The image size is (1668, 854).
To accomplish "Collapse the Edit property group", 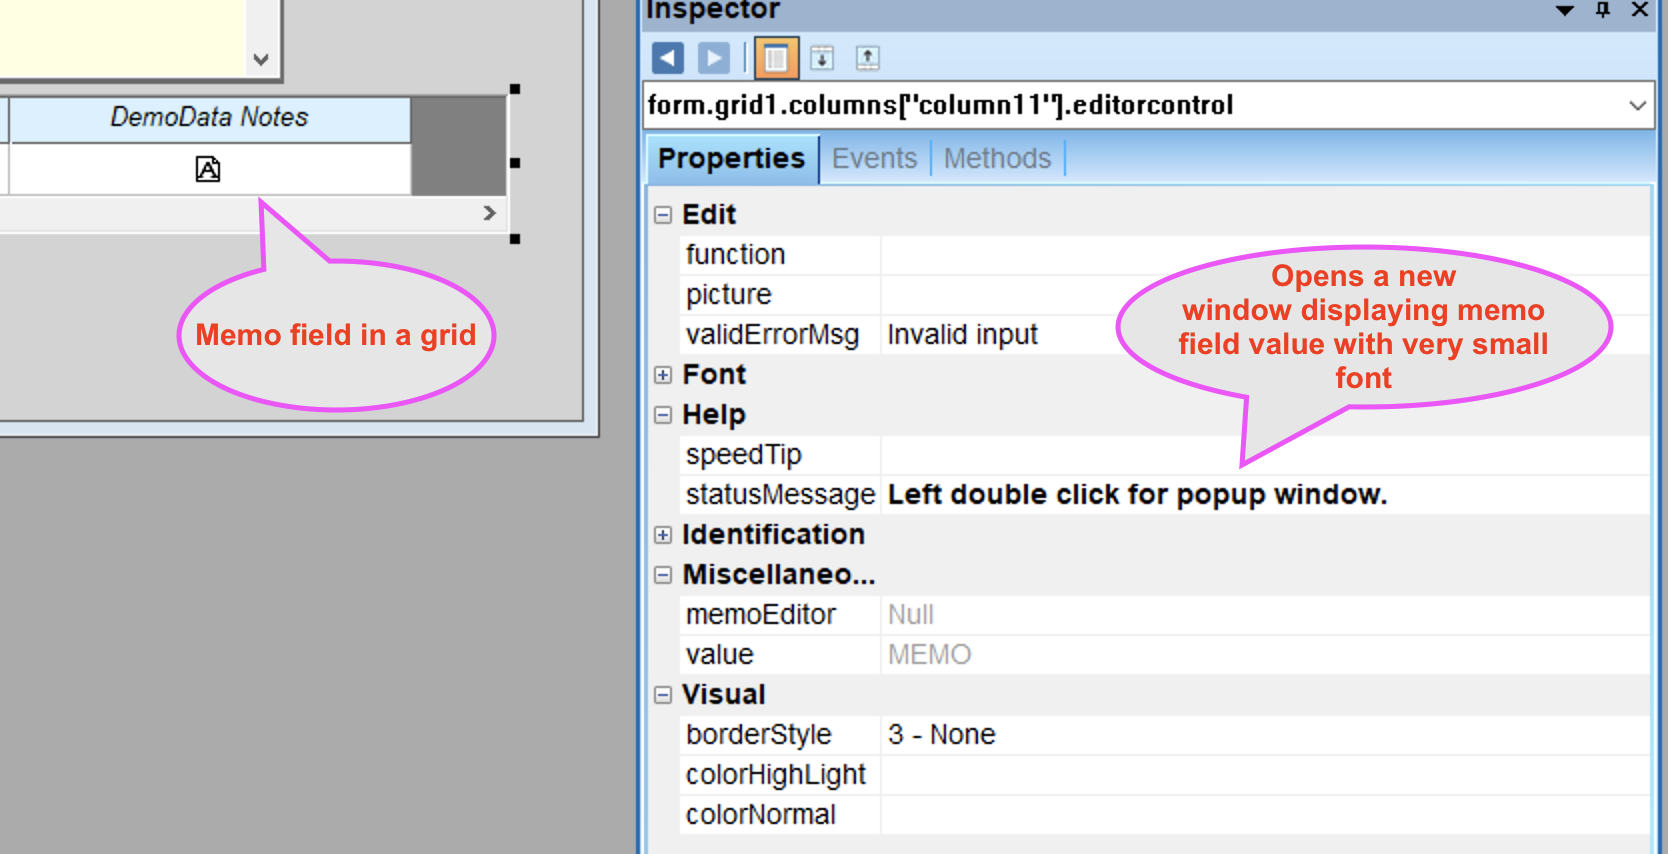I will (x=663, y=215).
